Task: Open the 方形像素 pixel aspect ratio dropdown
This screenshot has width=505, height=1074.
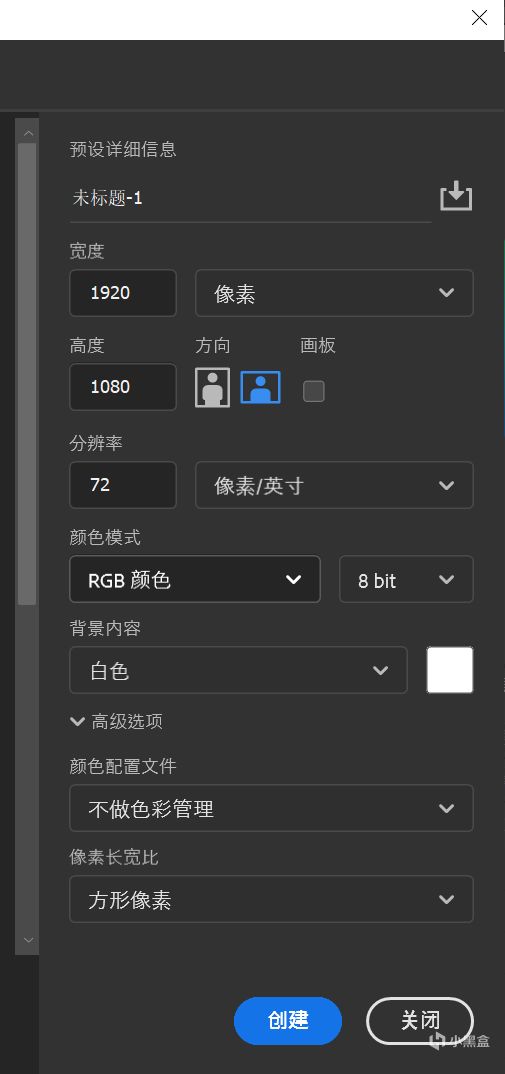Action: 272,899
